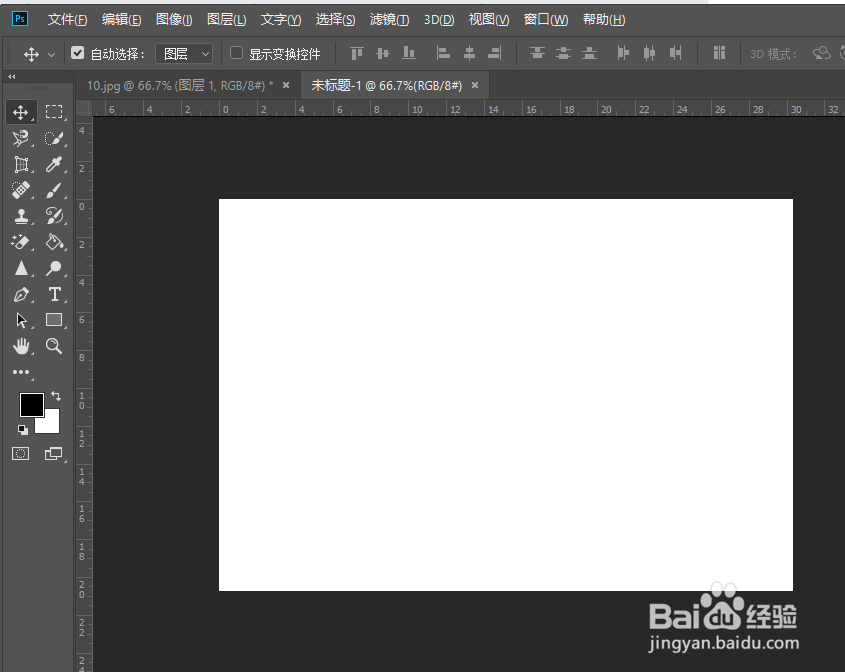
Task: Click the Auto-Align Layers icon
Action: pyautogui.click(x=719, y=53)
